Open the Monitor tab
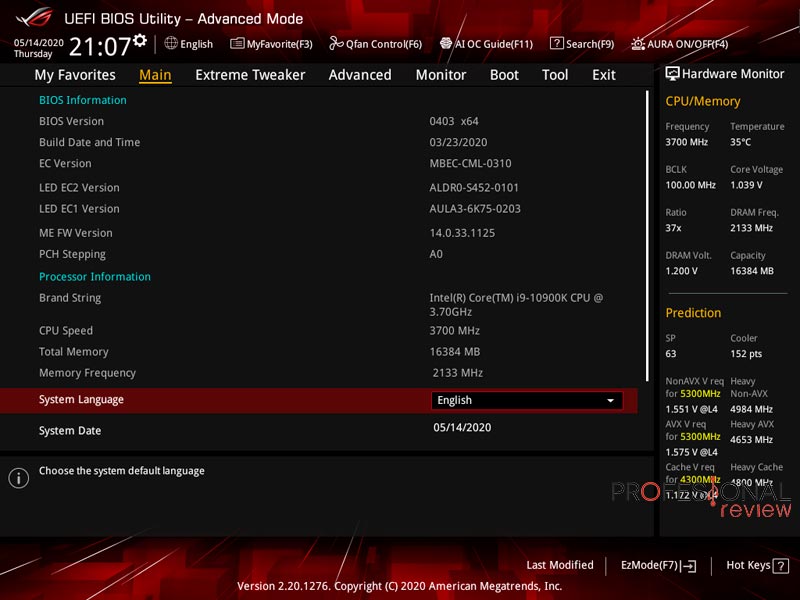800x600 pixels. pyautogui.click(x=441, y=75)
